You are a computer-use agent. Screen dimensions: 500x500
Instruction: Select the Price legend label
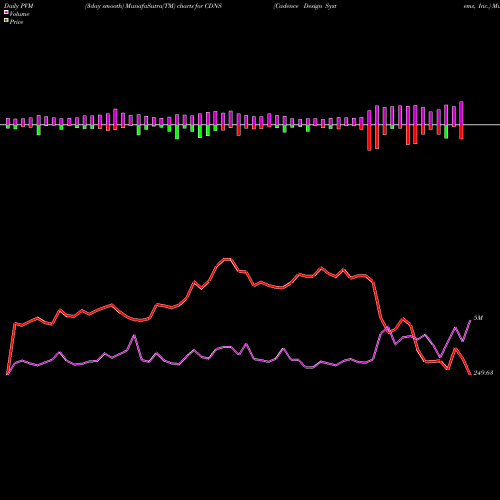click(16, 22)
